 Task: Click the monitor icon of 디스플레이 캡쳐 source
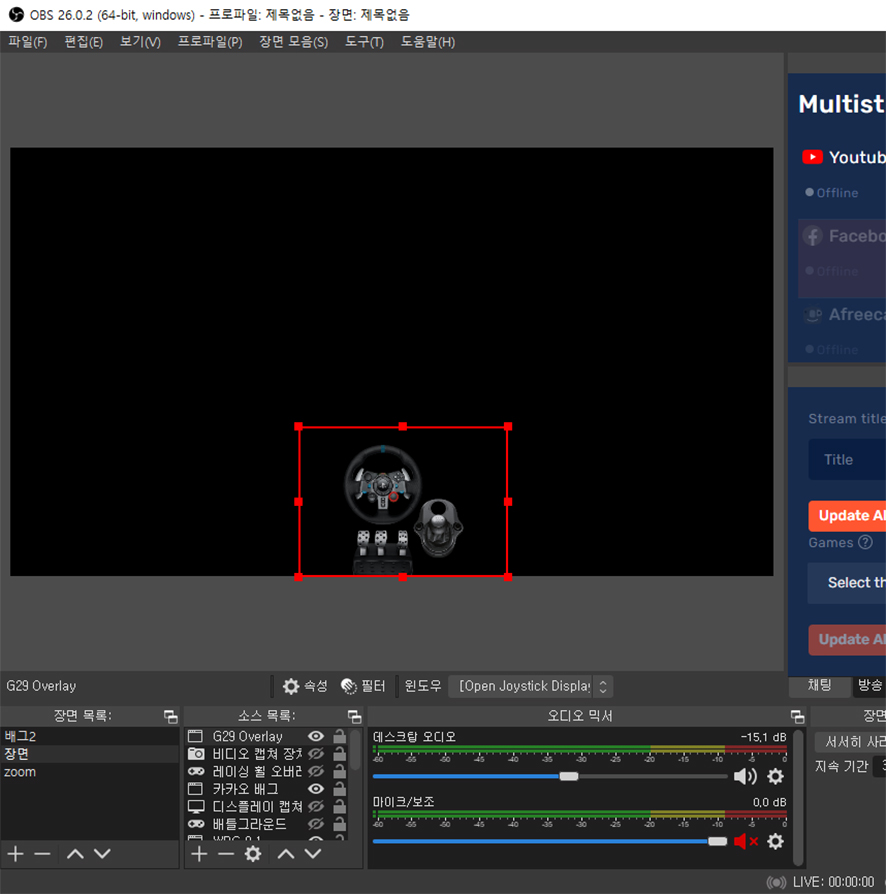196,807
